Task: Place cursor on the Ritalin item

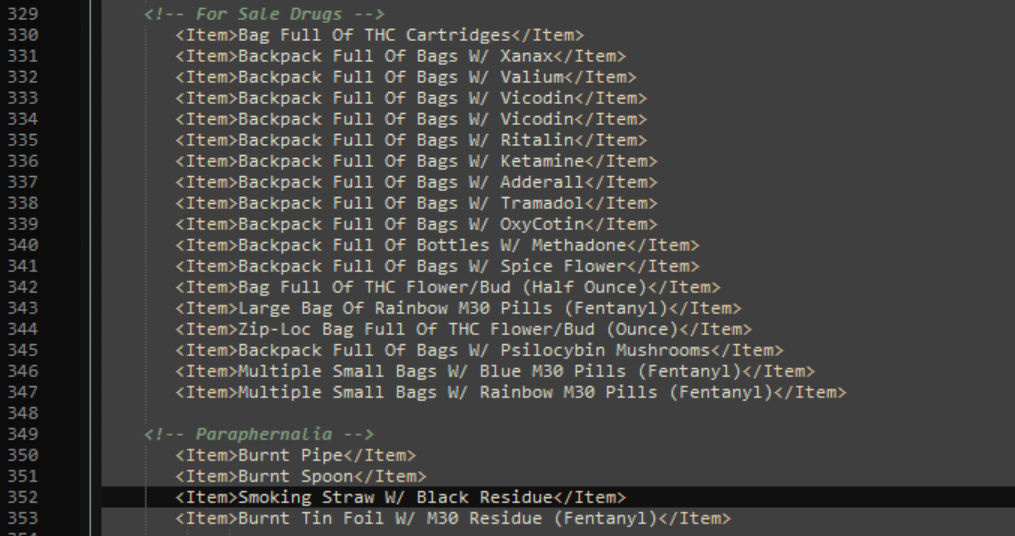Action: 410,140
